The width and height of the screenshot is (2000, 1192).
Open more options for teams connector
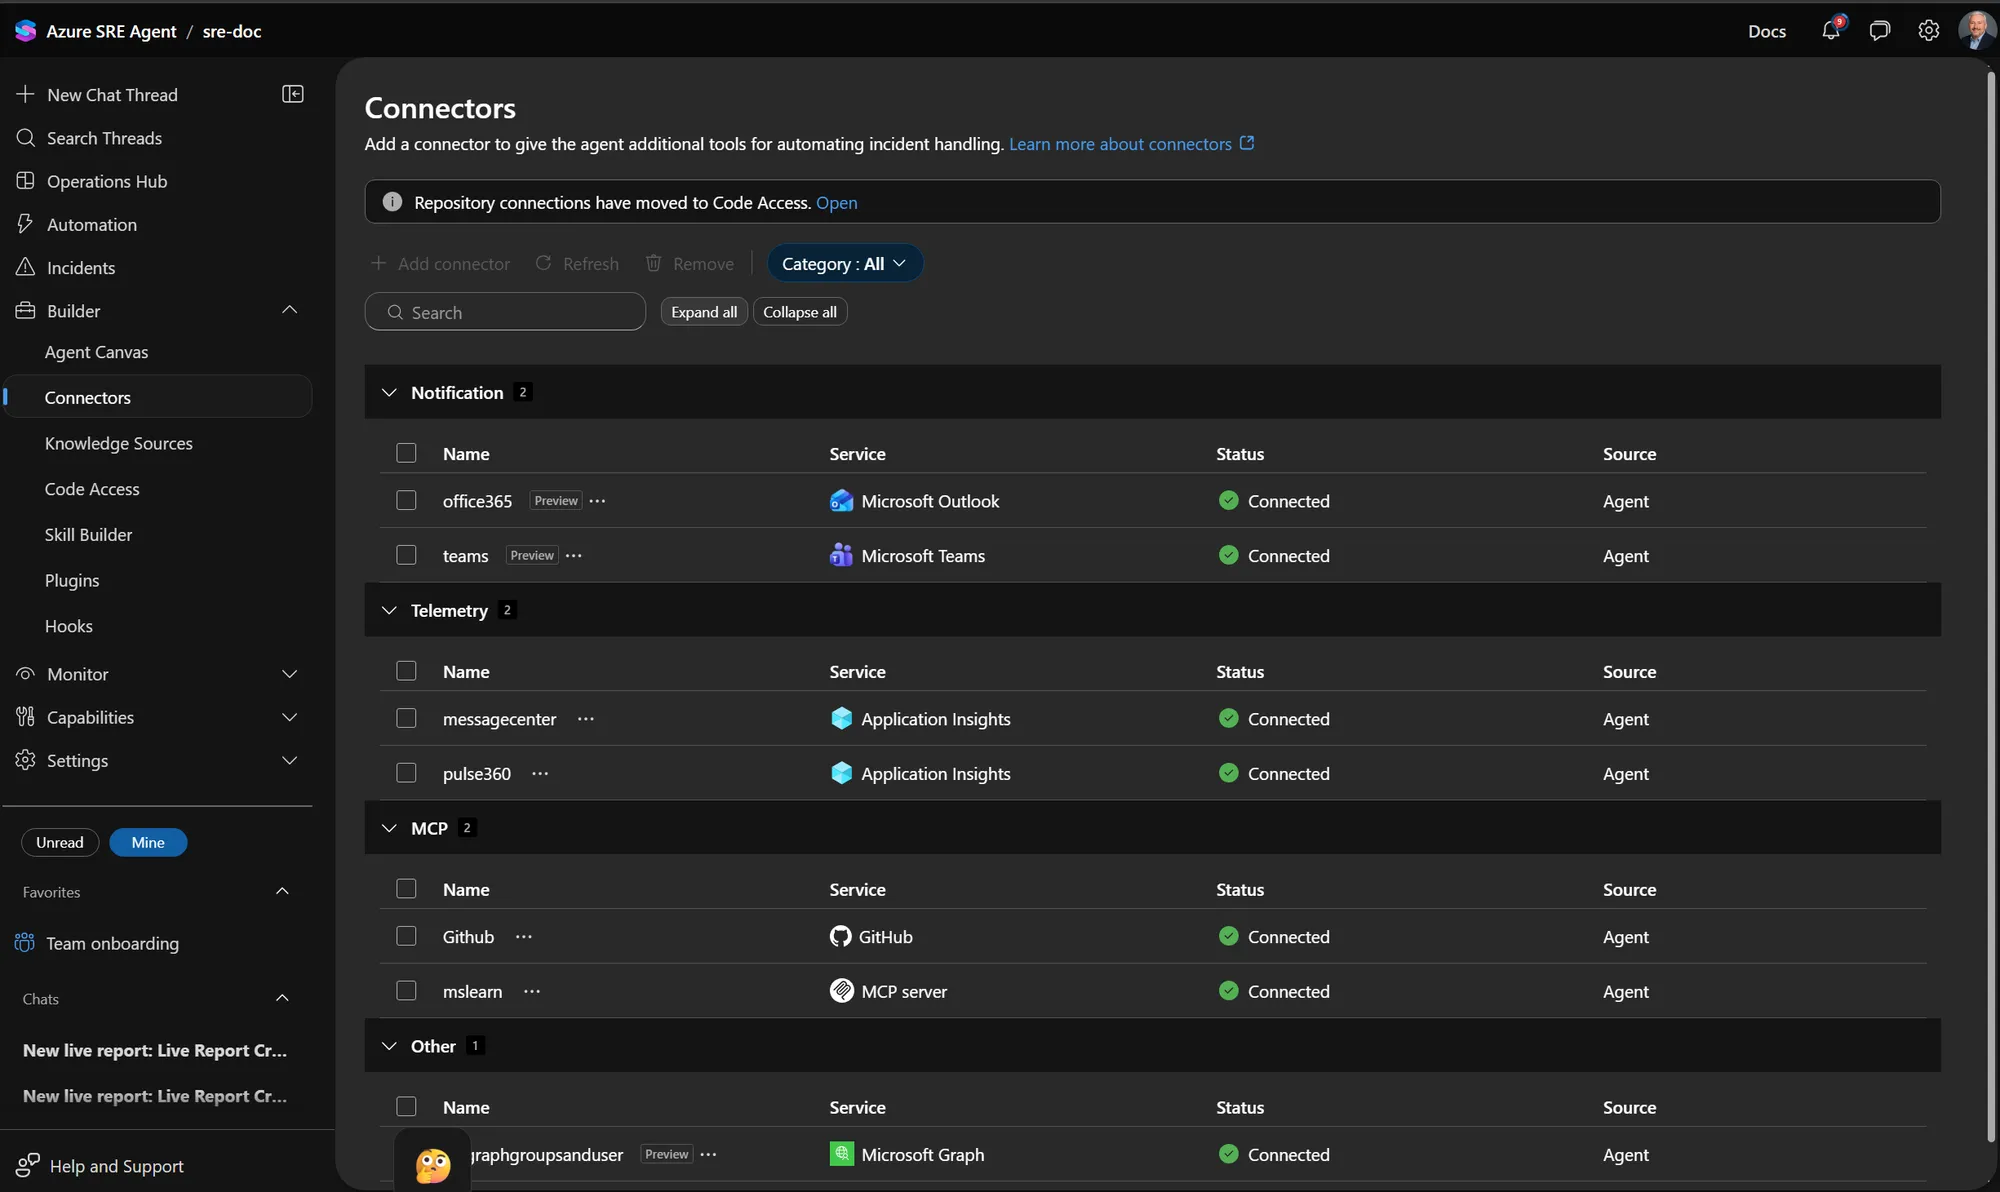[574, 555]
